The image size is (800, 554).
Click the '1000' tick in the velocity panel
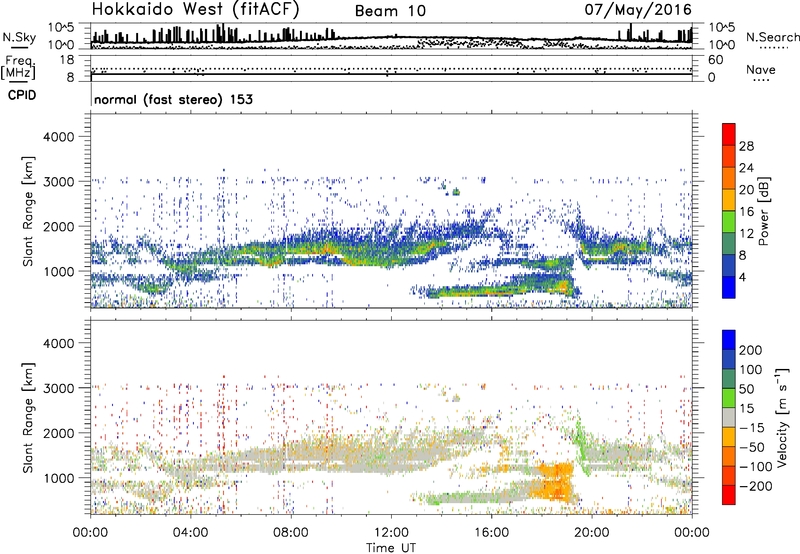59,478
